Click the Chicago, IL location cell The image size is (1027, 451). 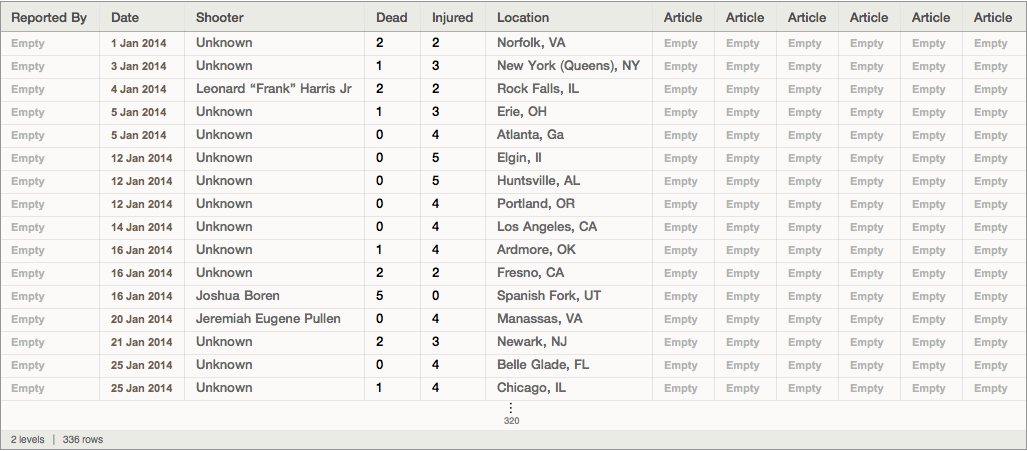pos(531,388)
